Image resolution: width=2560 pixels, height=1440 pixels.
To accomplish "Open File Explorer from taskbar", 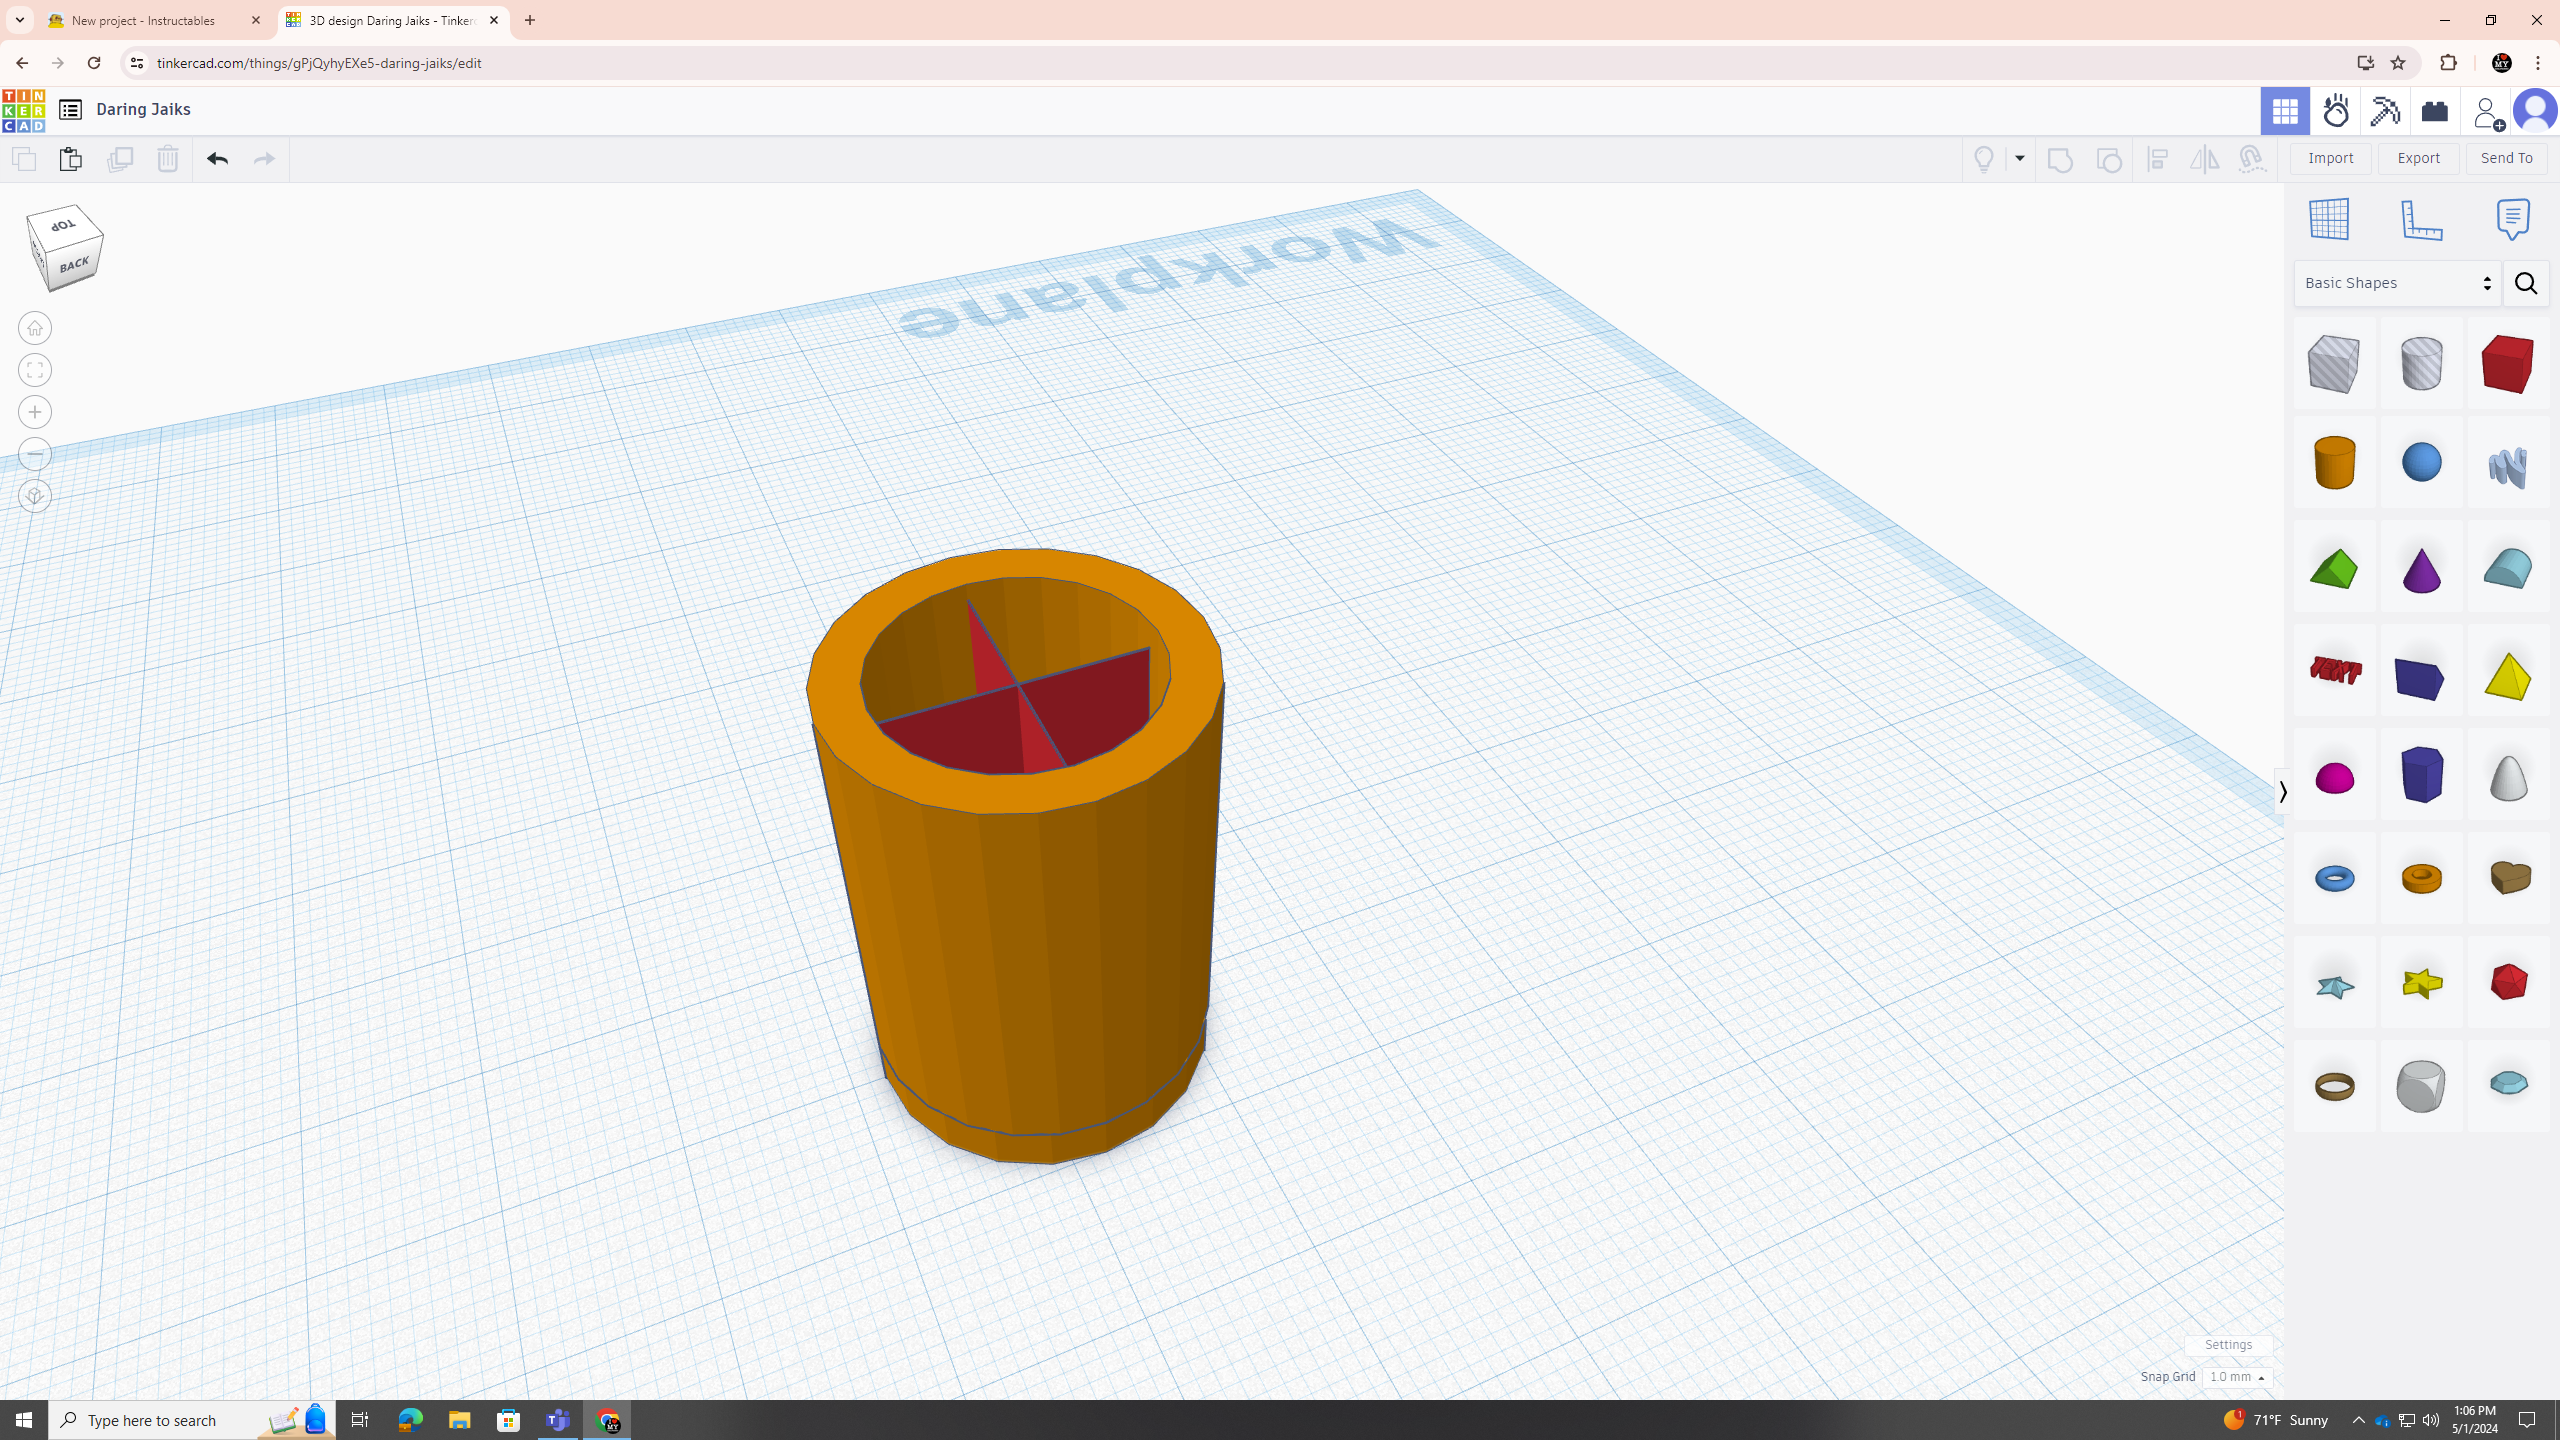I will [x=459, y=1420].
